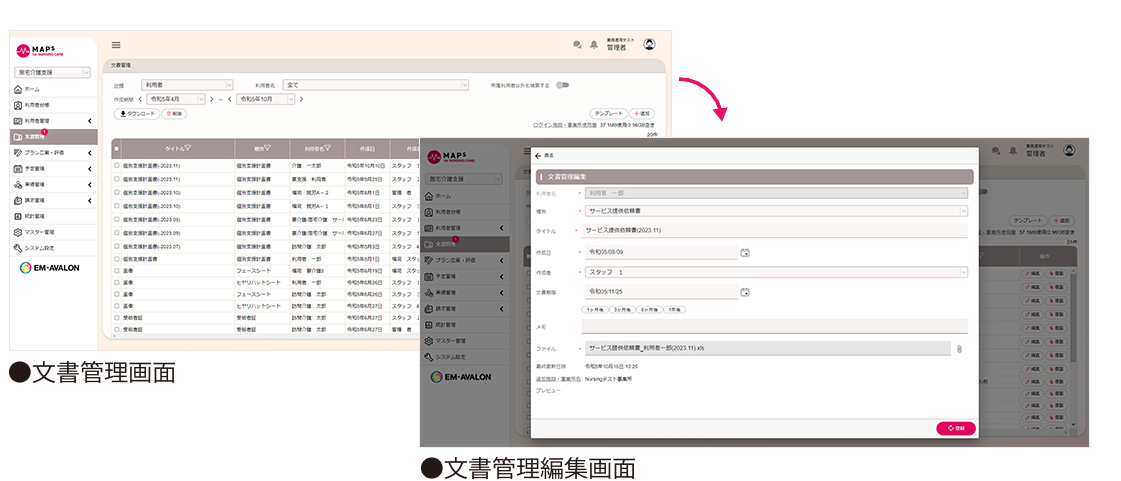
Task: Open the chat icon in list screen header
Action: tap(577, 45)
